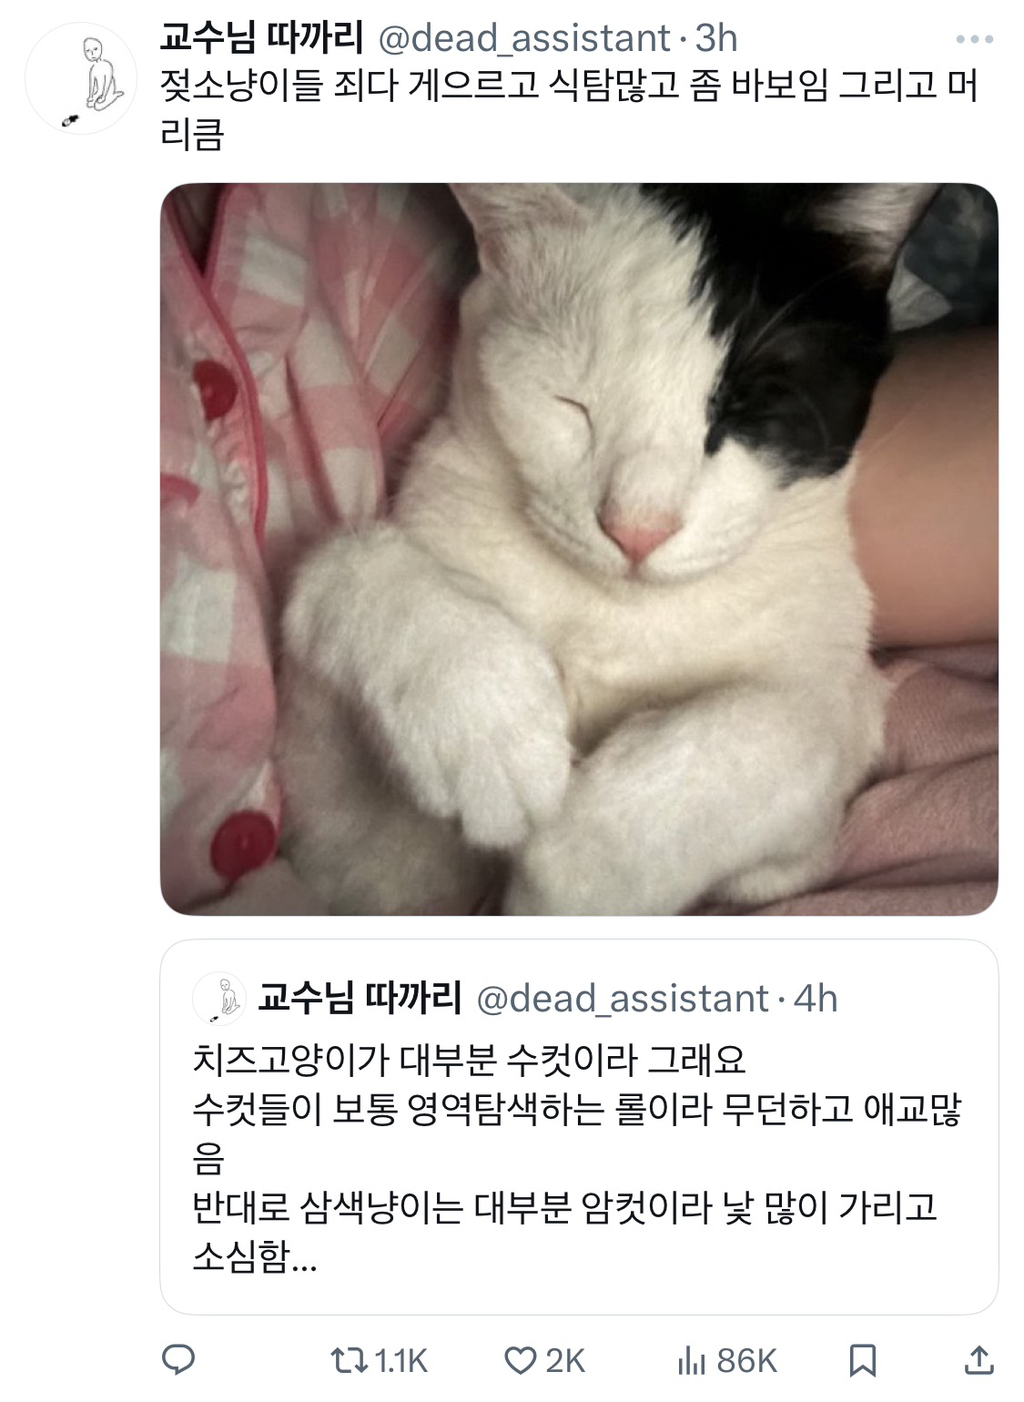Open the 3h timestamp of the tweet
This screenshot has height=1402, width=1024.
point(716,39)
